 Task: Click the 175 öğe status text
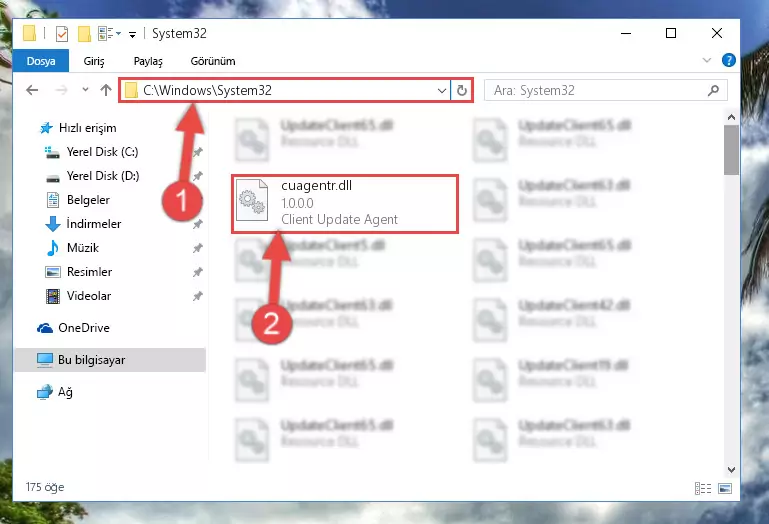tap(45, 487)
